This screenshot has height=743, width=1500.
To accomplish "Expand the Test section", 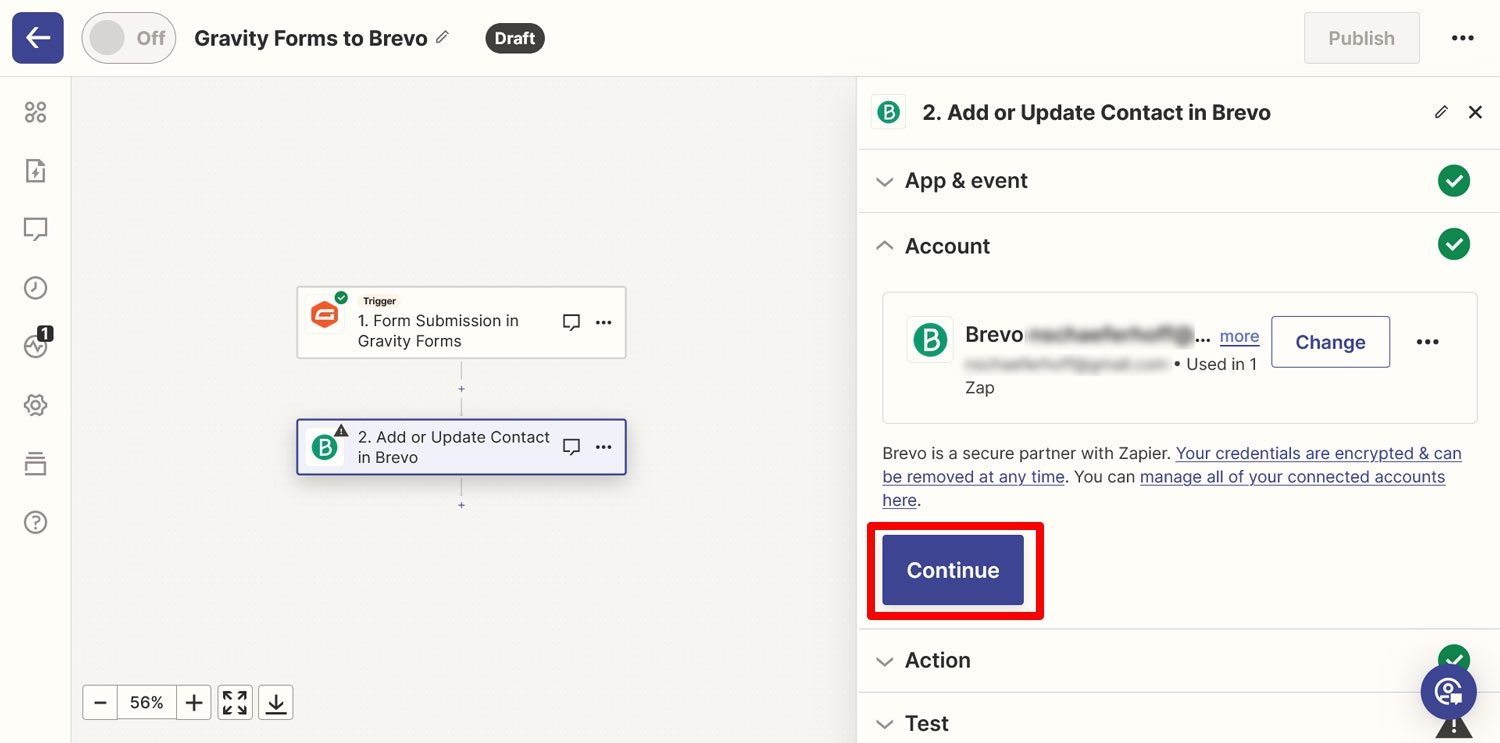I will (x=1178, y=723).
